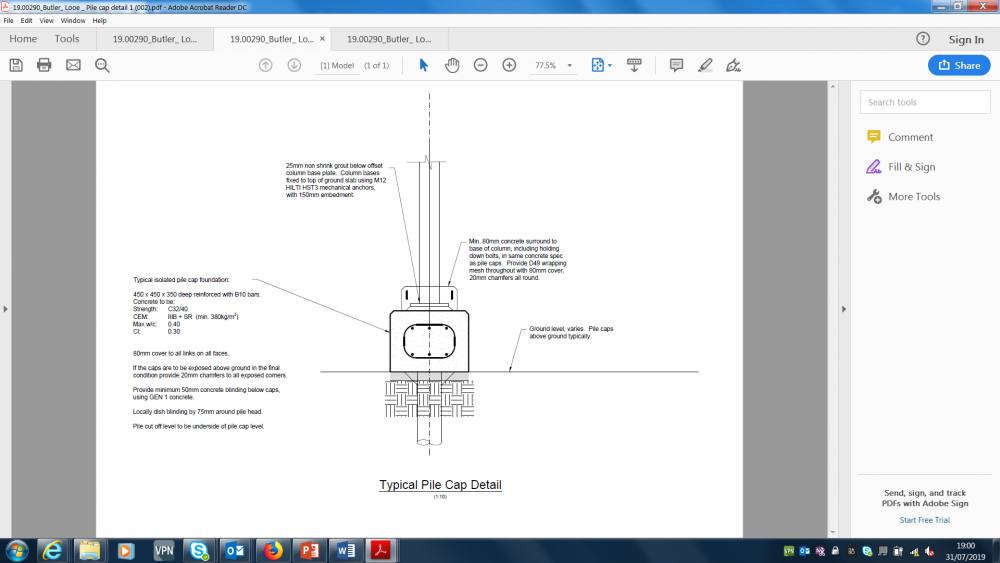Open File Explorer from taskbar
Screen dimensions: 1000x563
point(89,551)
